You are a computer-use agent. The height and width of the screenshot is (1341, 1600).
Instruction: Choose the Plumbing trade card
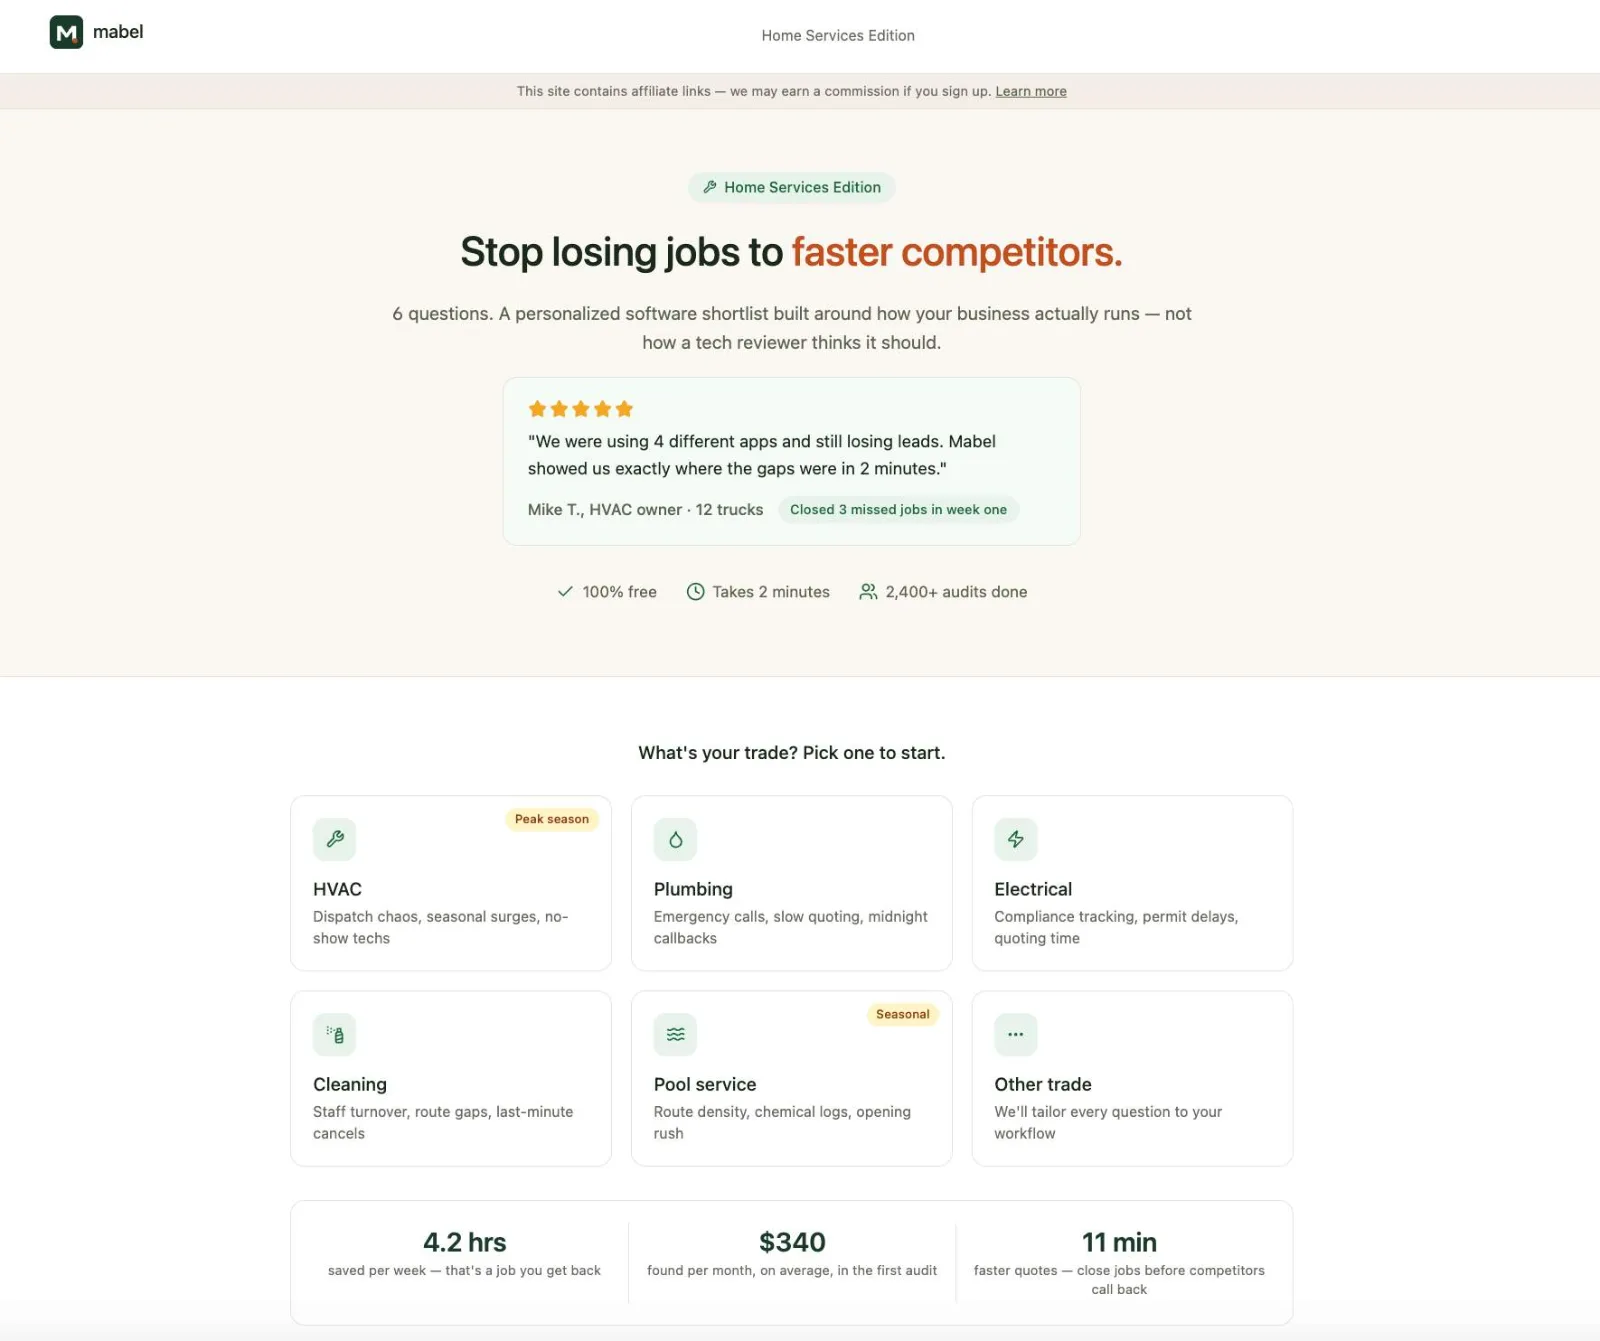coord(792,883)
